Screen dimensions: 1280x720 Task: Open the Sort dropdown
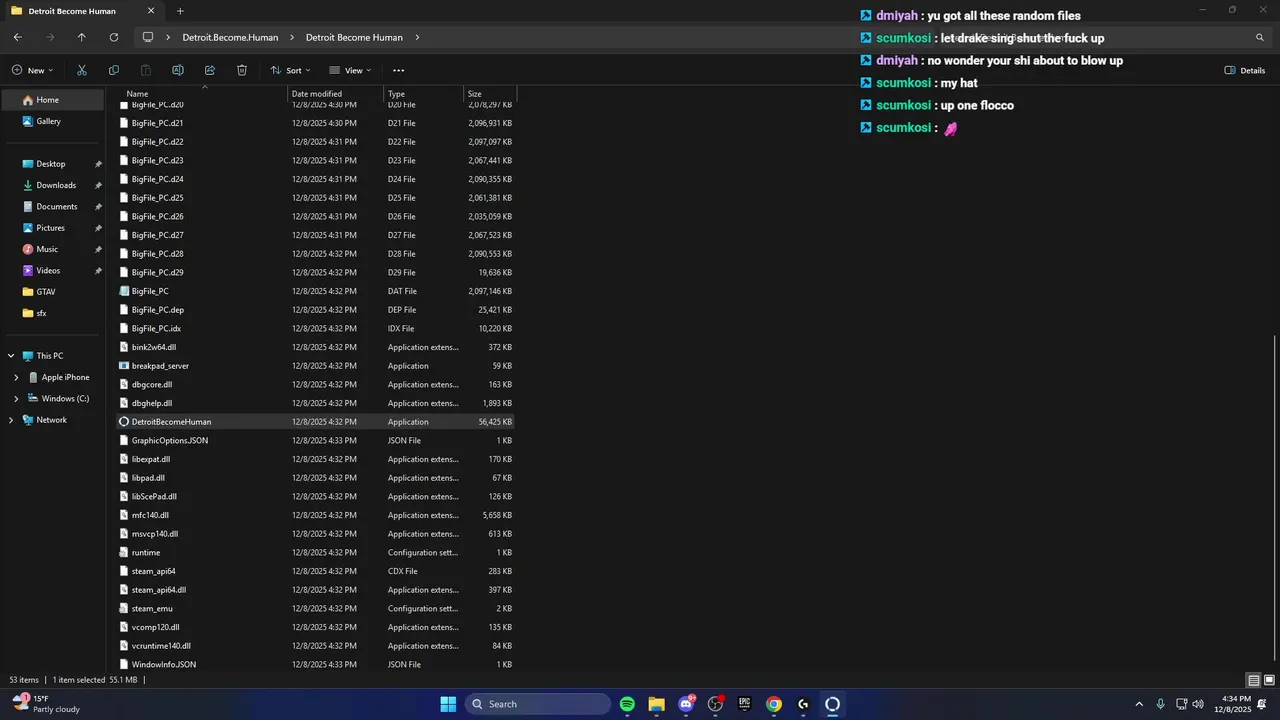[x=291, y=70]
